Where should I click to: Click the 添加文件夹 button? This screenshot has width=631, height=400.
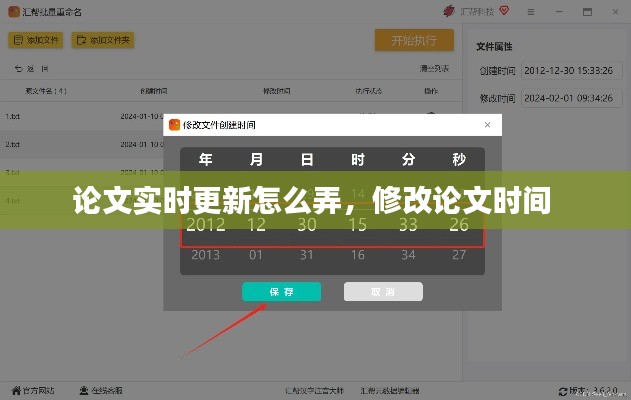tap(105, 41)
